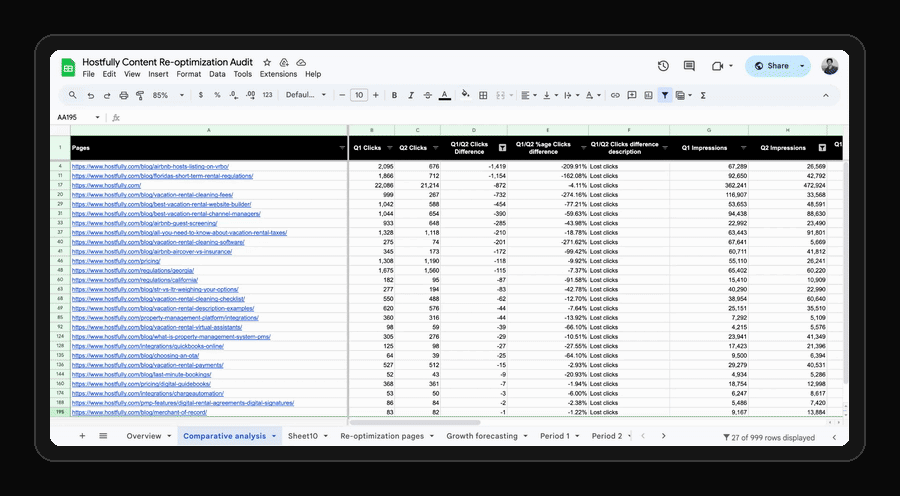Open the Q2 Impressions filter button
The height and width of the screenshot is (496, 900).
pos(822,148)
